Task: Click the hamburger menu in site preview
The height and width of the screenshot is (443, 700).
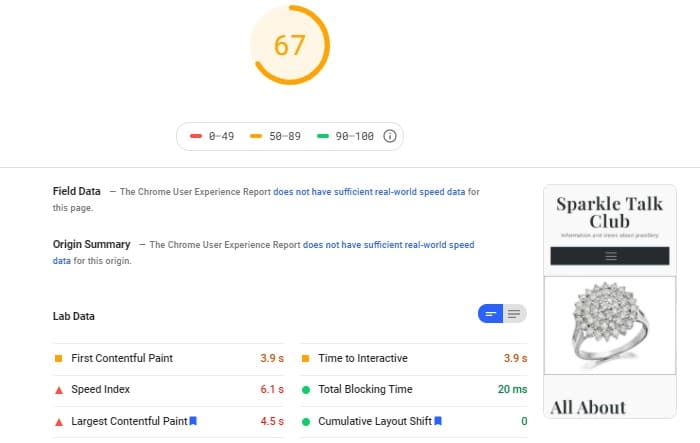Action: click(x=611, y=256)
